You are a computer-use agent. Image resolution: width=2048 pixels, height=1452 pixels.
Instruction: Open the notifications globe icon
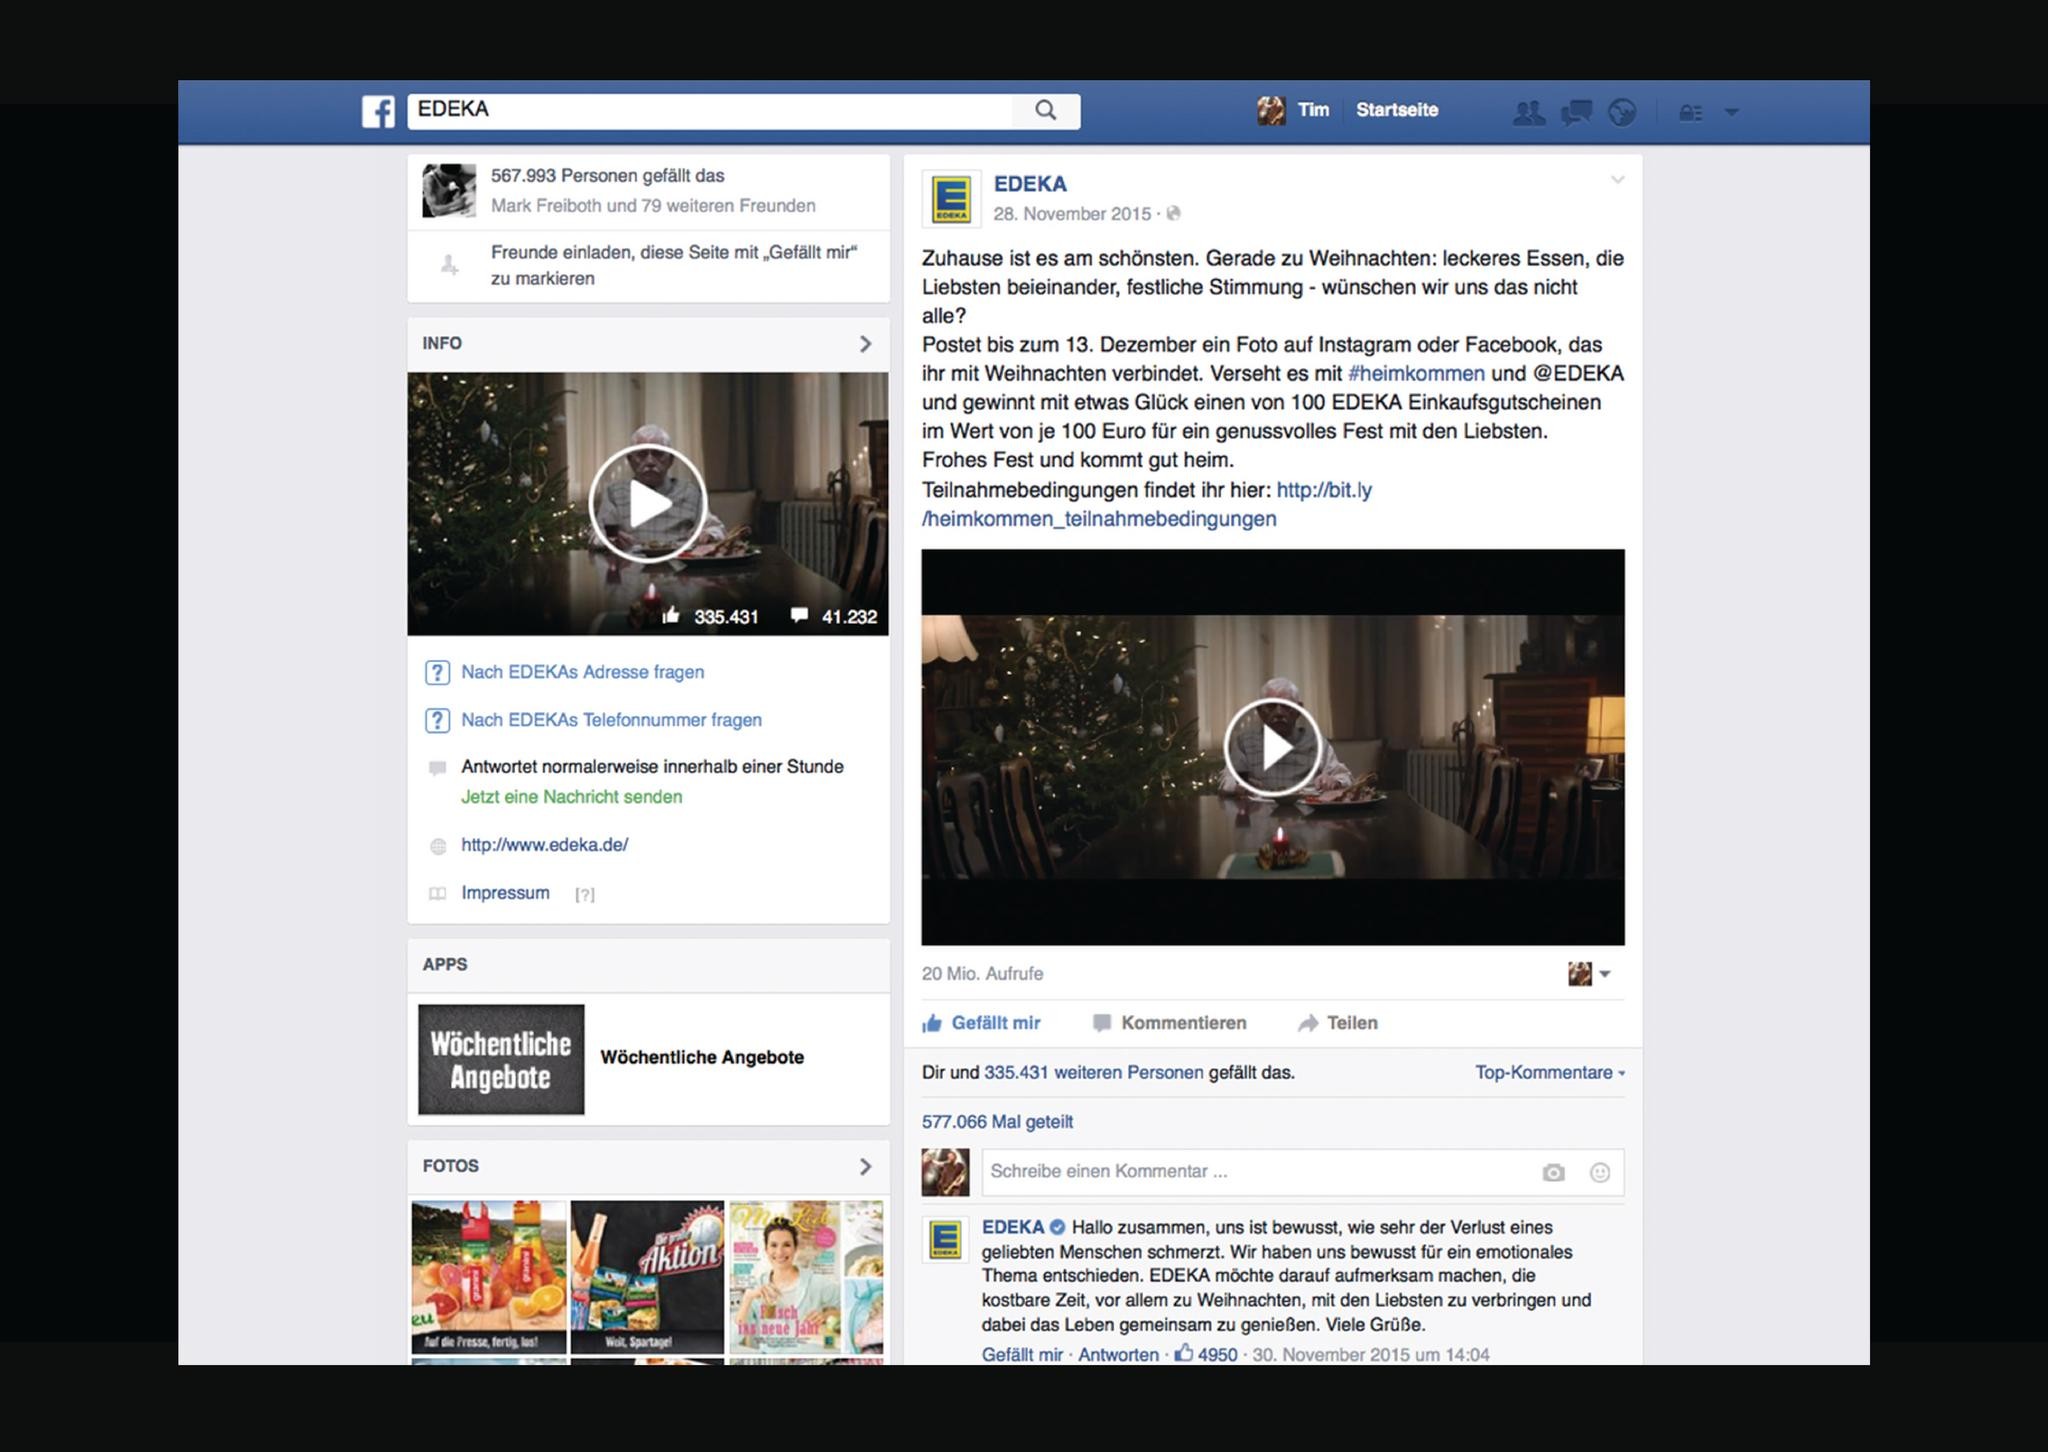pos(1622,112)
